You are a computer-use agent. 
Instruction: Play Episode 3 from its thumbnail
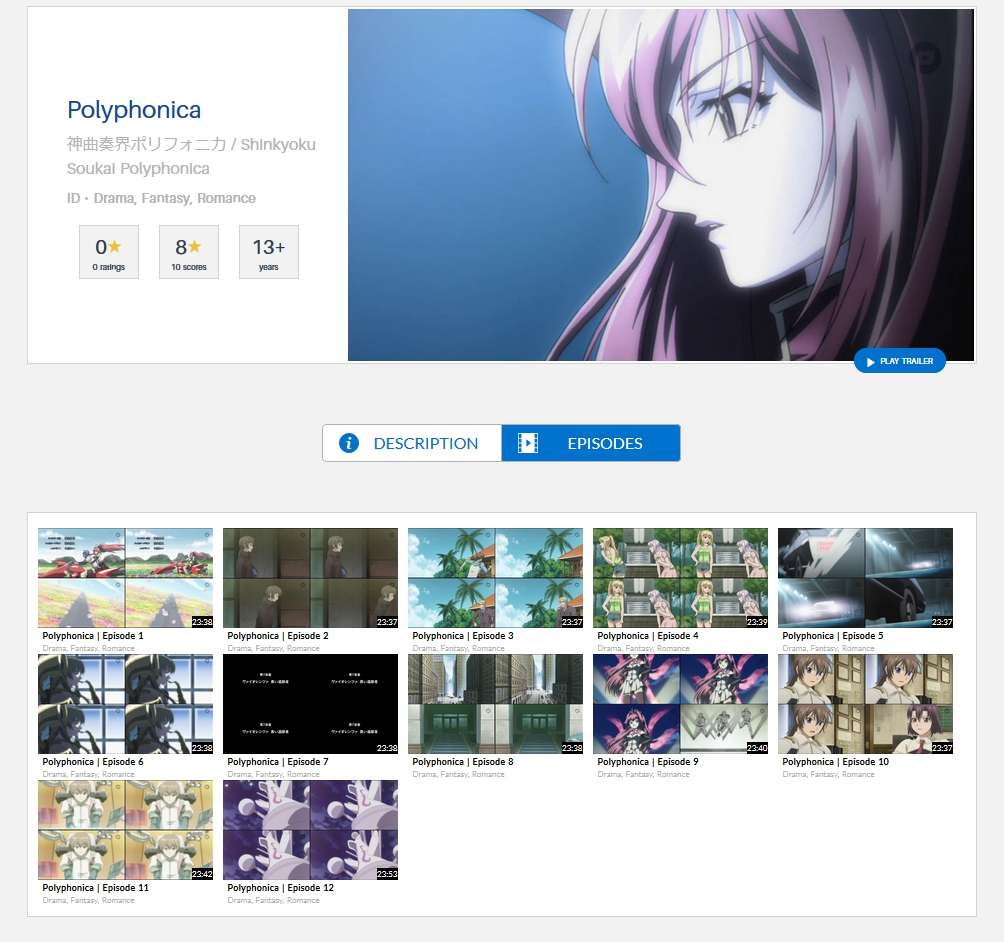point(495,578)
